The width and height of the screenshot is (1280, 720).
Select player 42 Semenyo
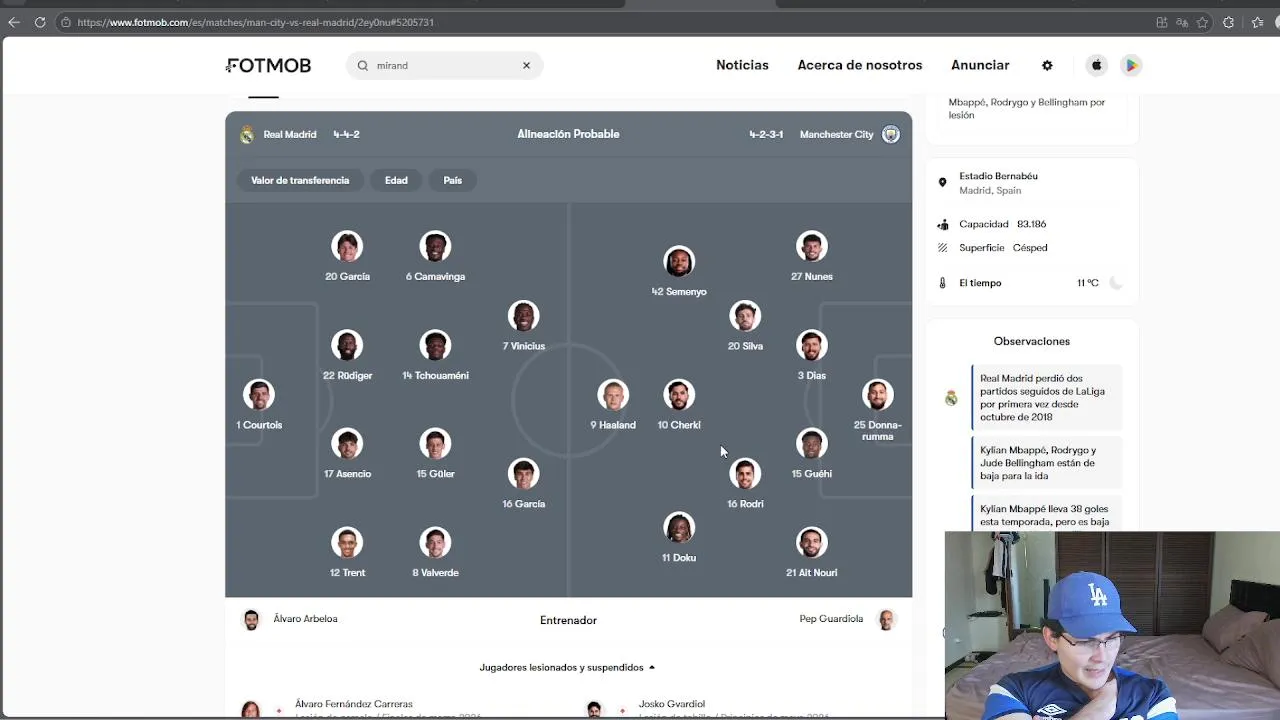(679, 271)
